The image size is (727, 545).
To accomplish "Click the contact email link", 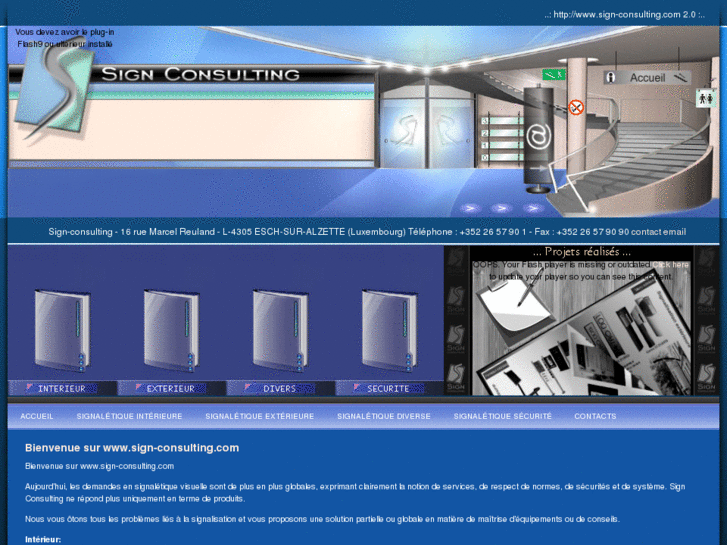I will click(658, 232).
